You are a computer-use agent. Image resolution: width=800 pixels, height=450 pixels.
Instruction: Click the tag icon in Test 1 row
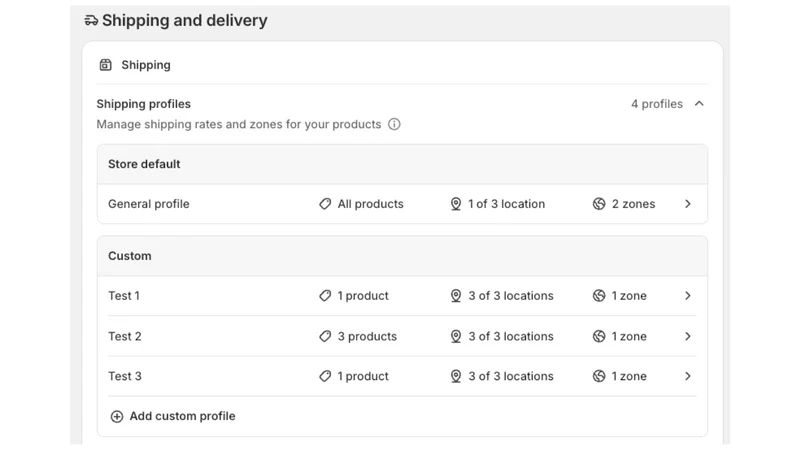coord(325,296)
